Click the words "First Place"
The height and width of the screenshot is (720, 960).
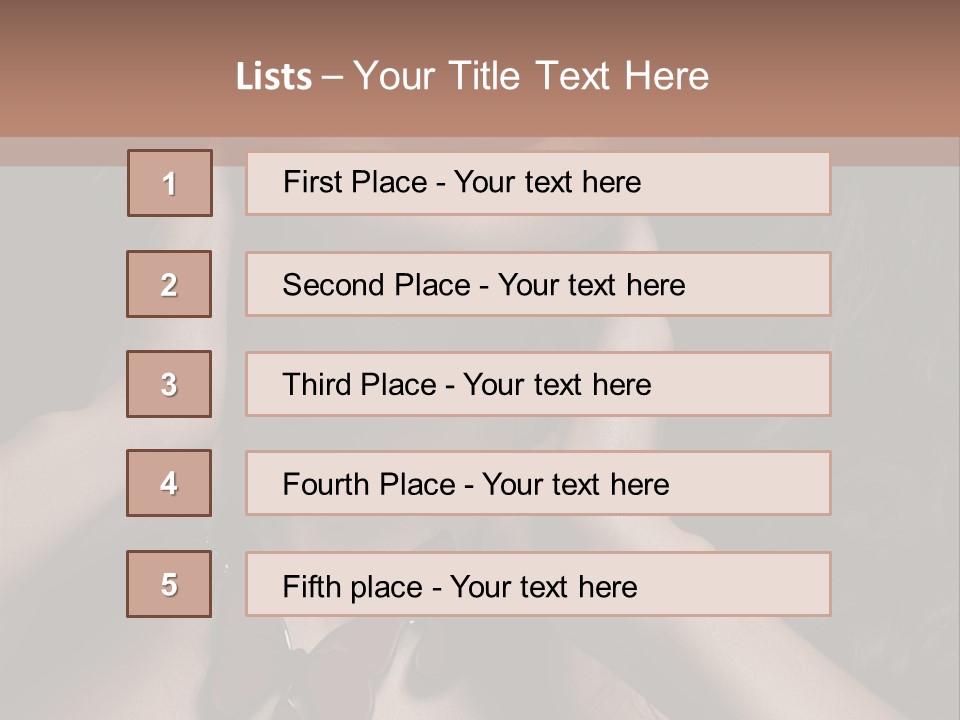pos(355,182)
